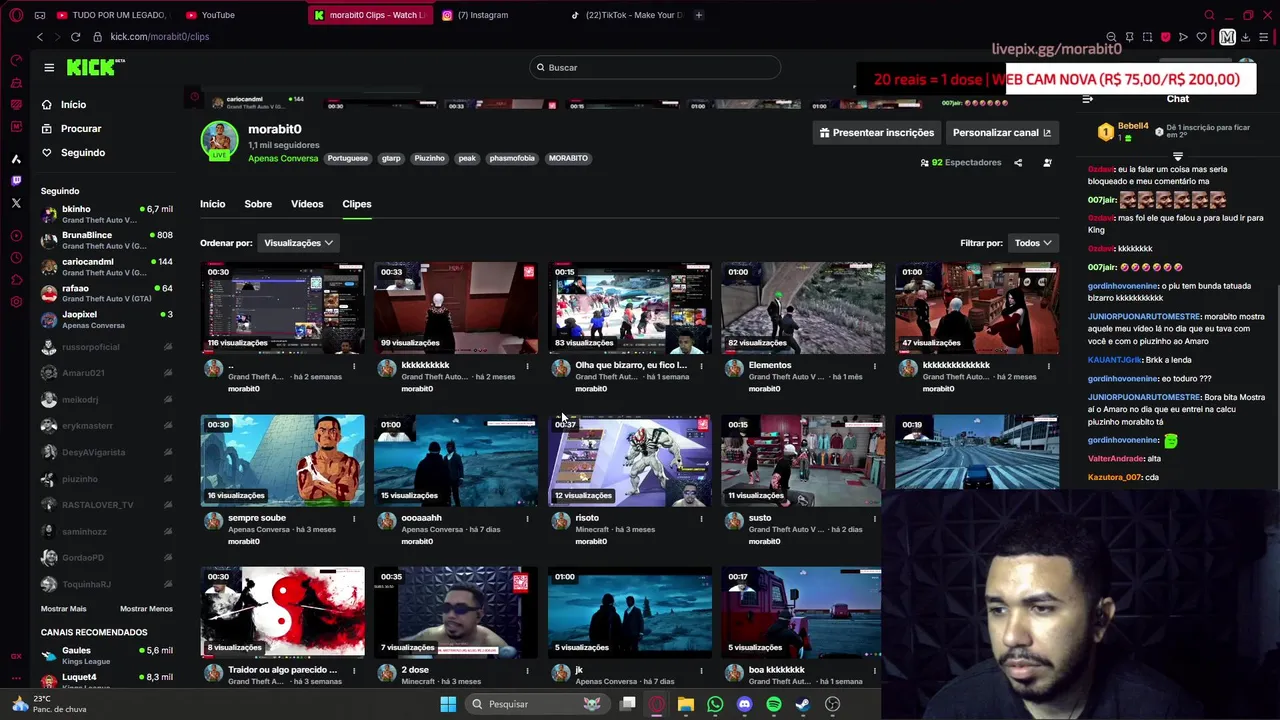Screen dimensions: 1280x720
Task: Select the Clipes channel tab
Action: point(357,204)
